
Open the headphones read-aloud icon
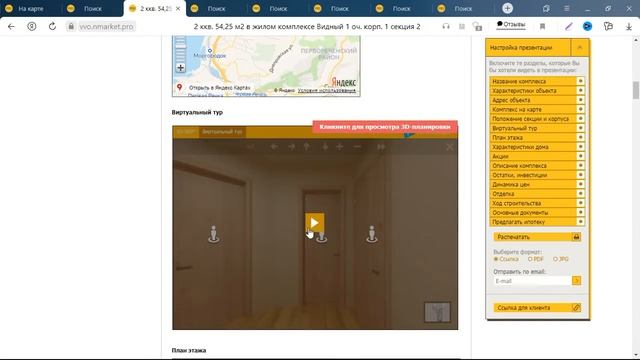click(x=446, y=27)
